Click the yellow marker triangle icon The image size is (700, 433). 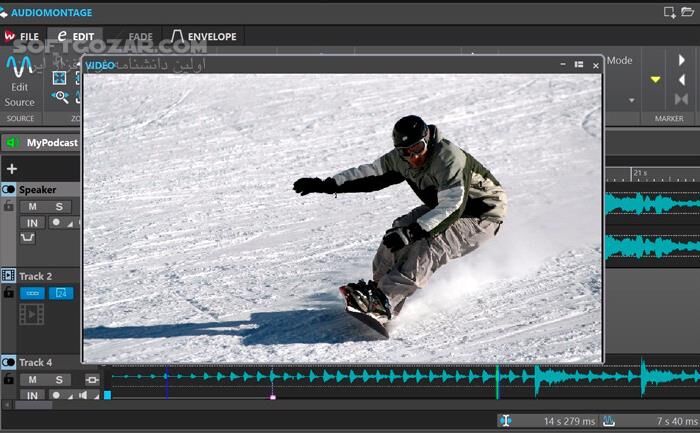coord(655,79)
